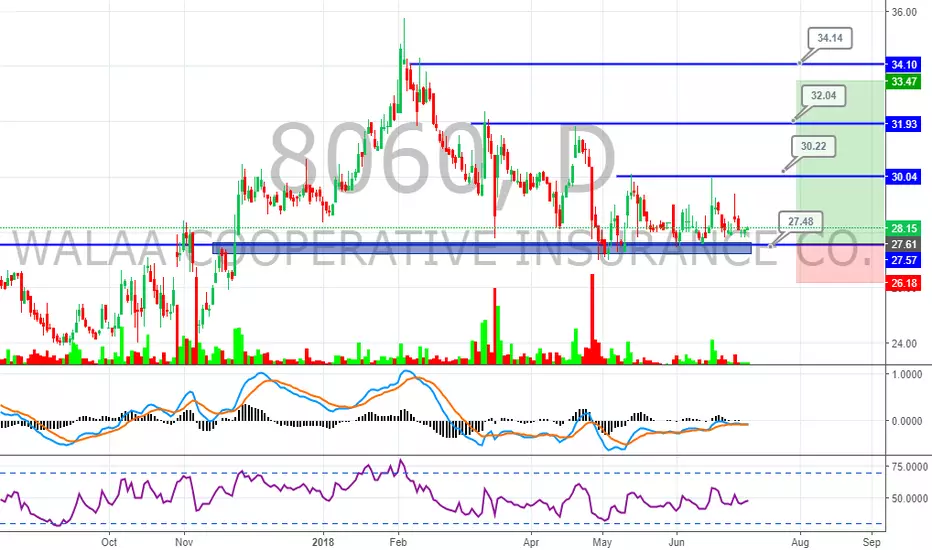932x550 pixels.
Task: Click the Apr label on time axis
Action: pyautogui.click(x=531, y=542)
